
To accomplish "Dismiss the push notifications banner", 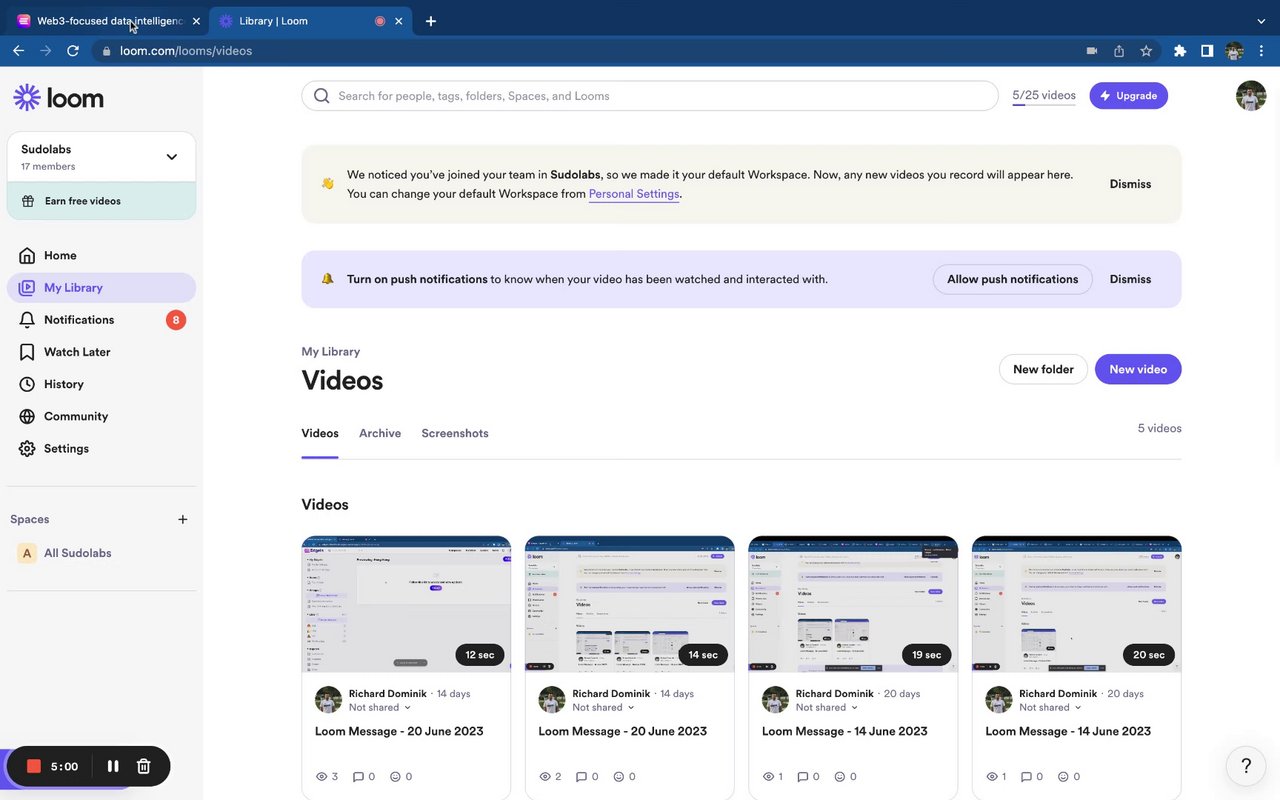I will tap(1130, 279).
